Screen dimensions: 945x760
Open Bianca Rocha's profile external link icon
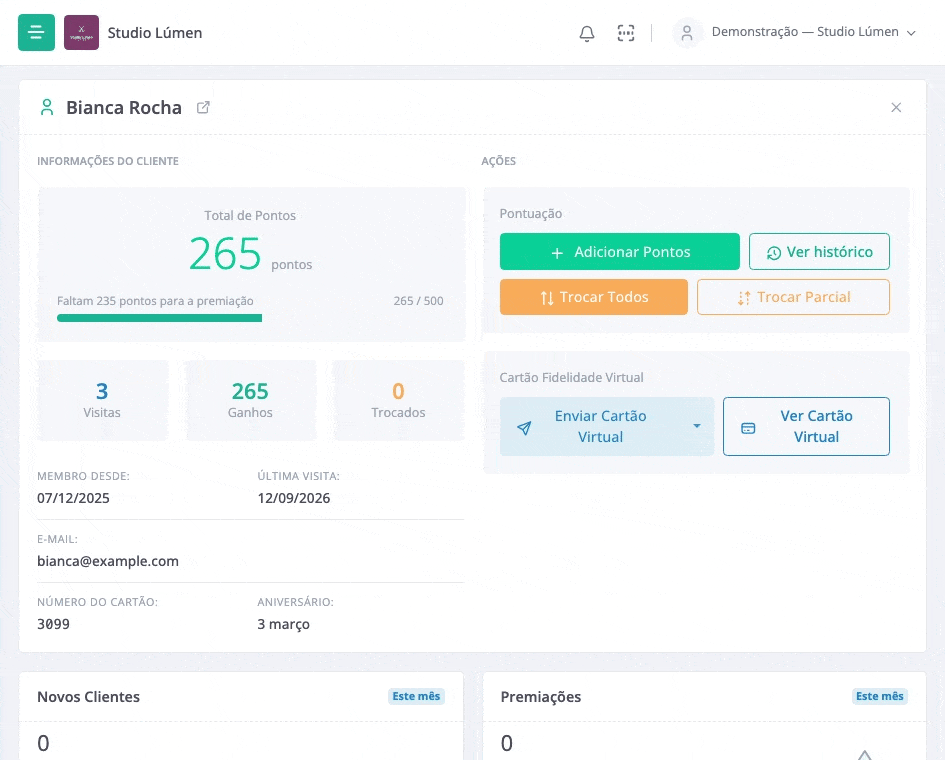tap(203, 107)
